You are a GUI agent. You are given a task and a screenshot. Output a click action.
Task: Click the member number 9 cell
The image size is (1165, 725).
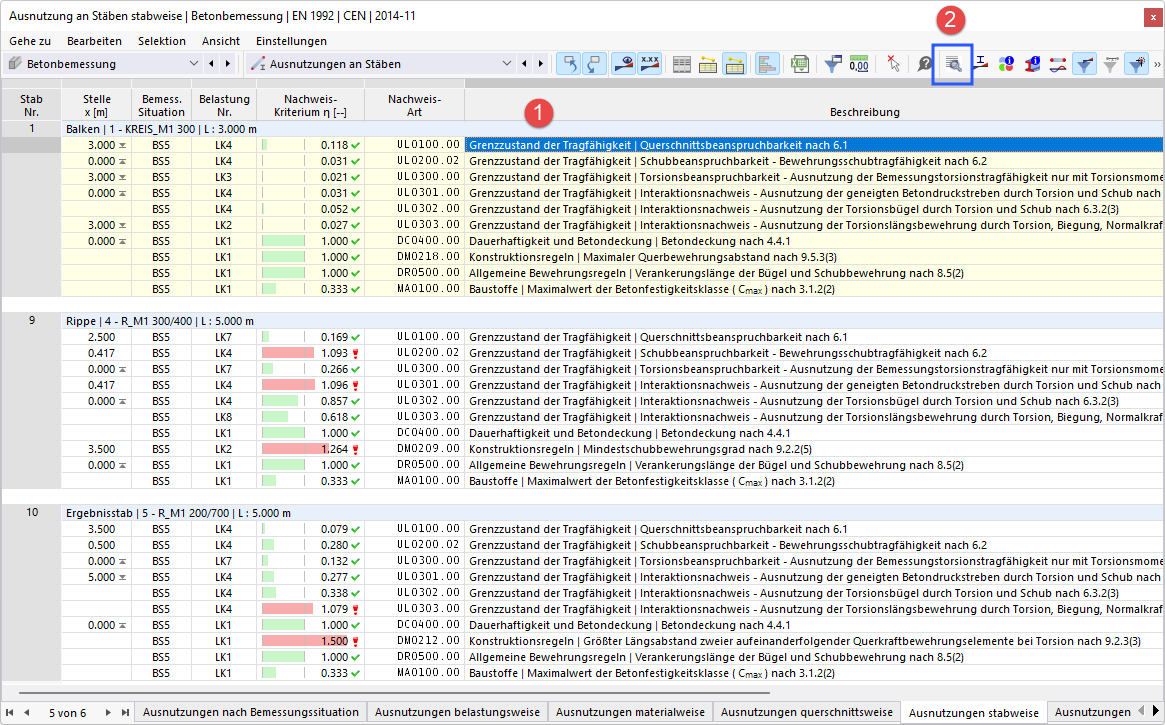point(31,321)
